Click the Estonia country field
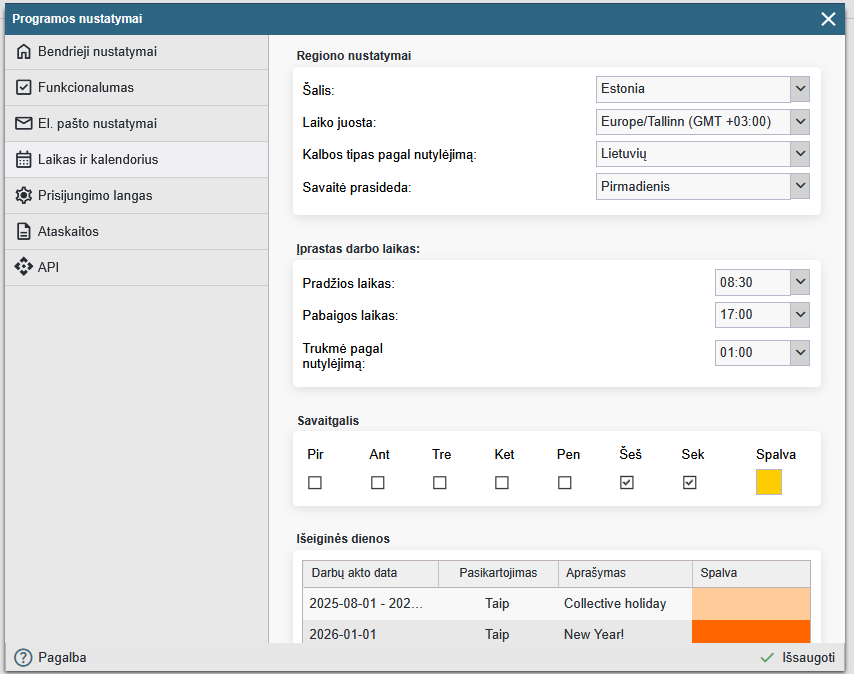854x674 pixels. 693,89
